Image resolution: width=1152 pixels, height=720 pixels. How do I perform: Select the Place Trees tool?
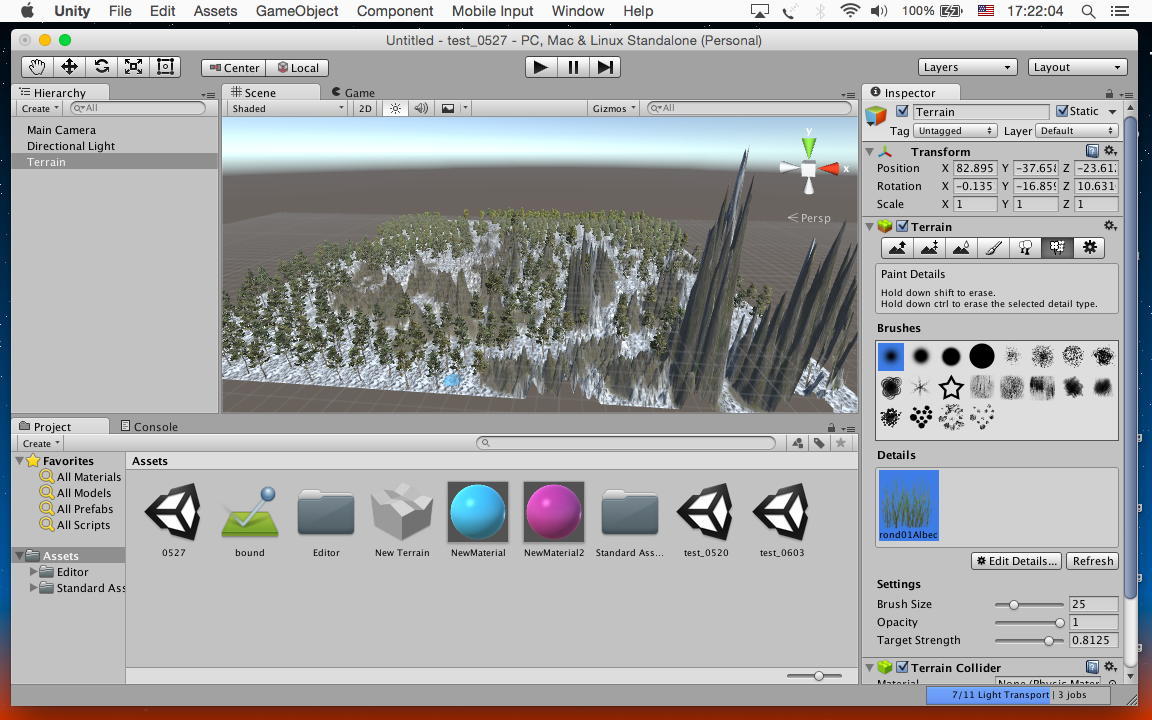click(1025, 248)
